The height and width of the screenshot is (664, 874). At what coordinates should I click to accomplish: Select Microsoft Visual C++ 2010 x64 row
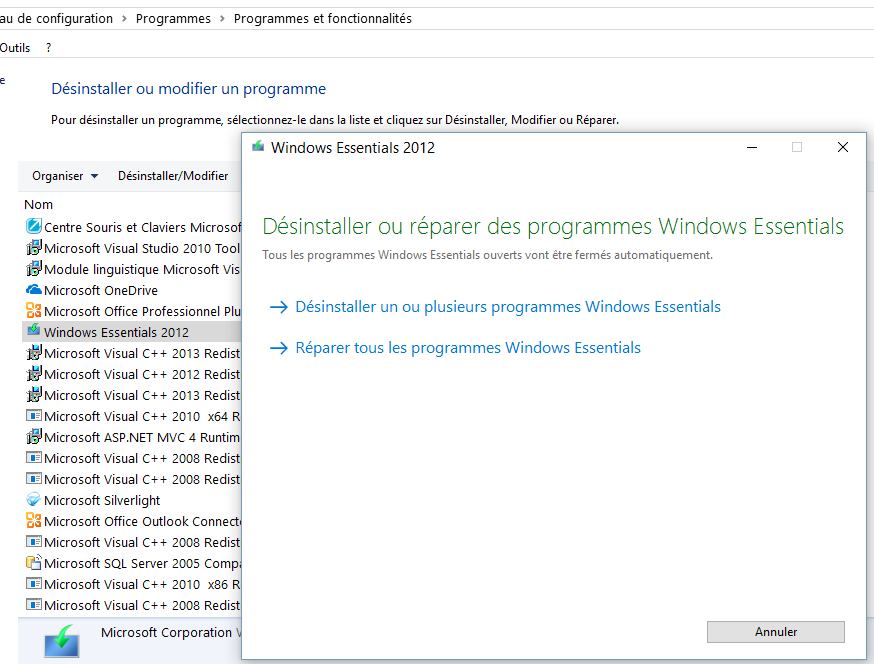pyautogui.click(x=132, y=416)
